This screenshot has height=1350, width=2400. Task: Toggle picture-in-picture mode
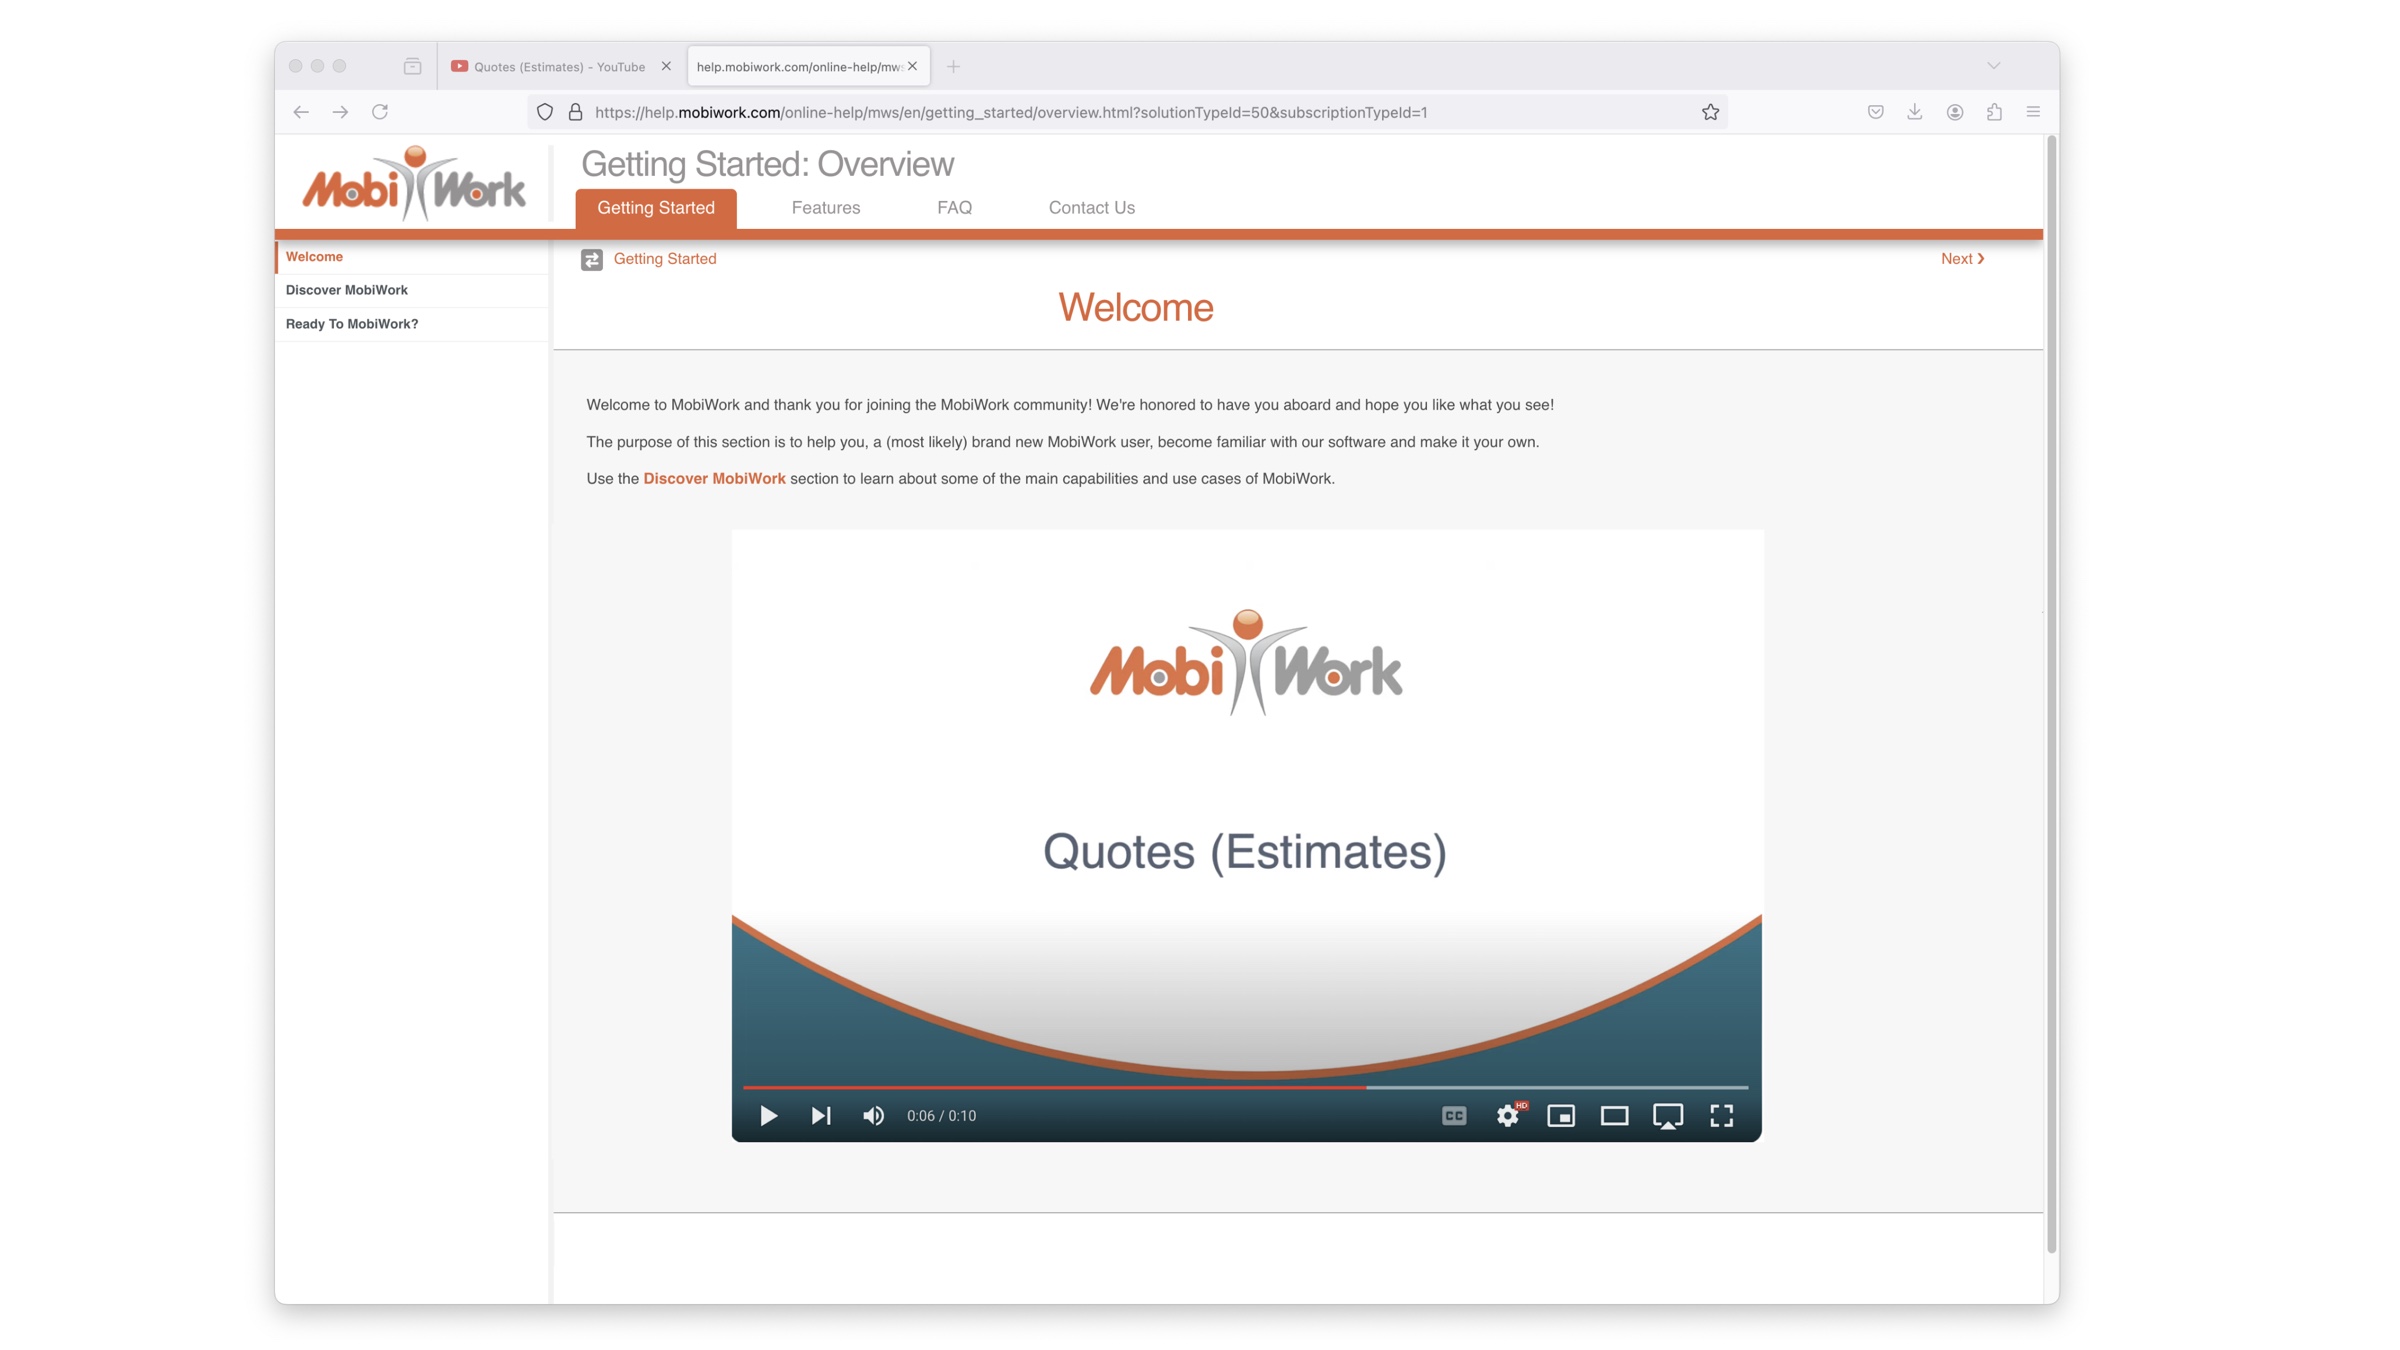(1668, 1118)
